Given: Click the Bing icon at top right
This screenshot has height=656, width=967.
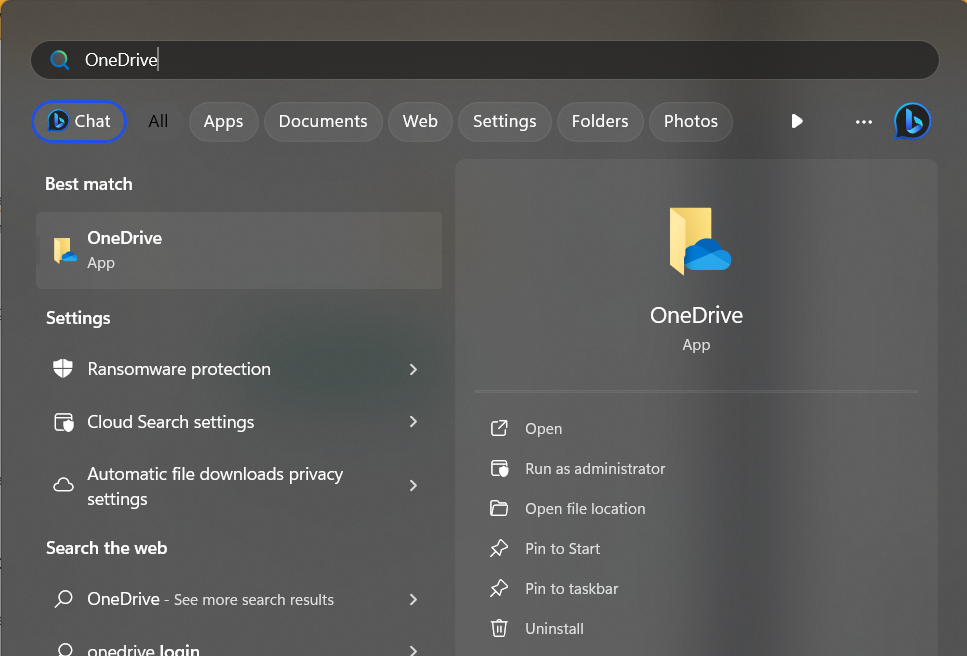Looking at the screenshot, I should point(912,121).
